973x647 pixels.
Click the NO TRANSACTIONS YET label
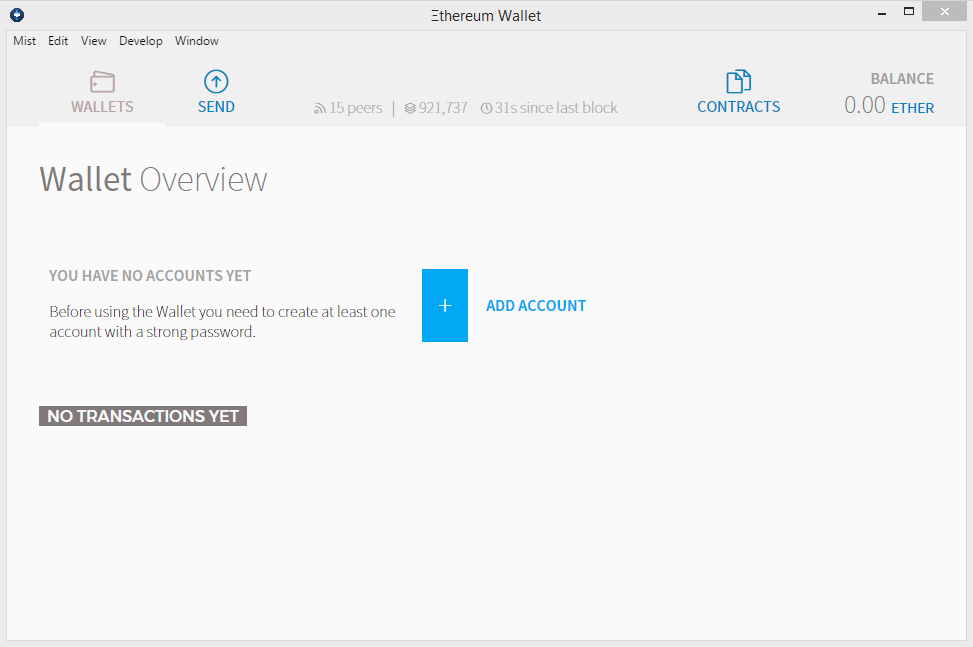click(x=143, y=416)
